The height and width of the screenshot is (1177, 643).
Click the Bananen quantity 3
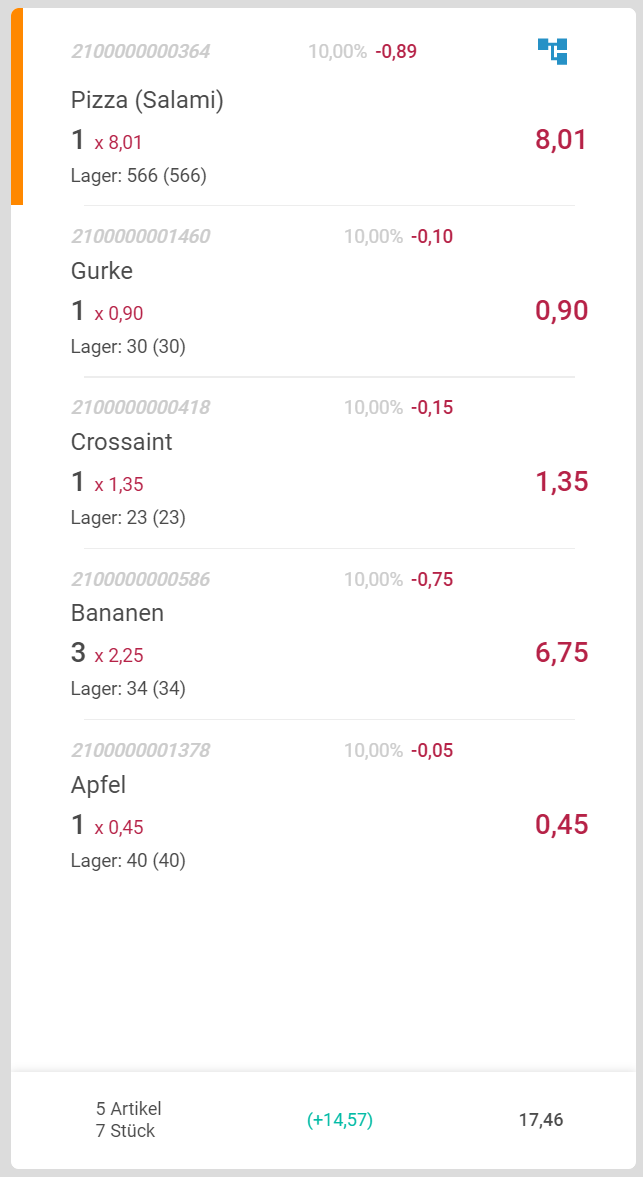pos(79,653)
